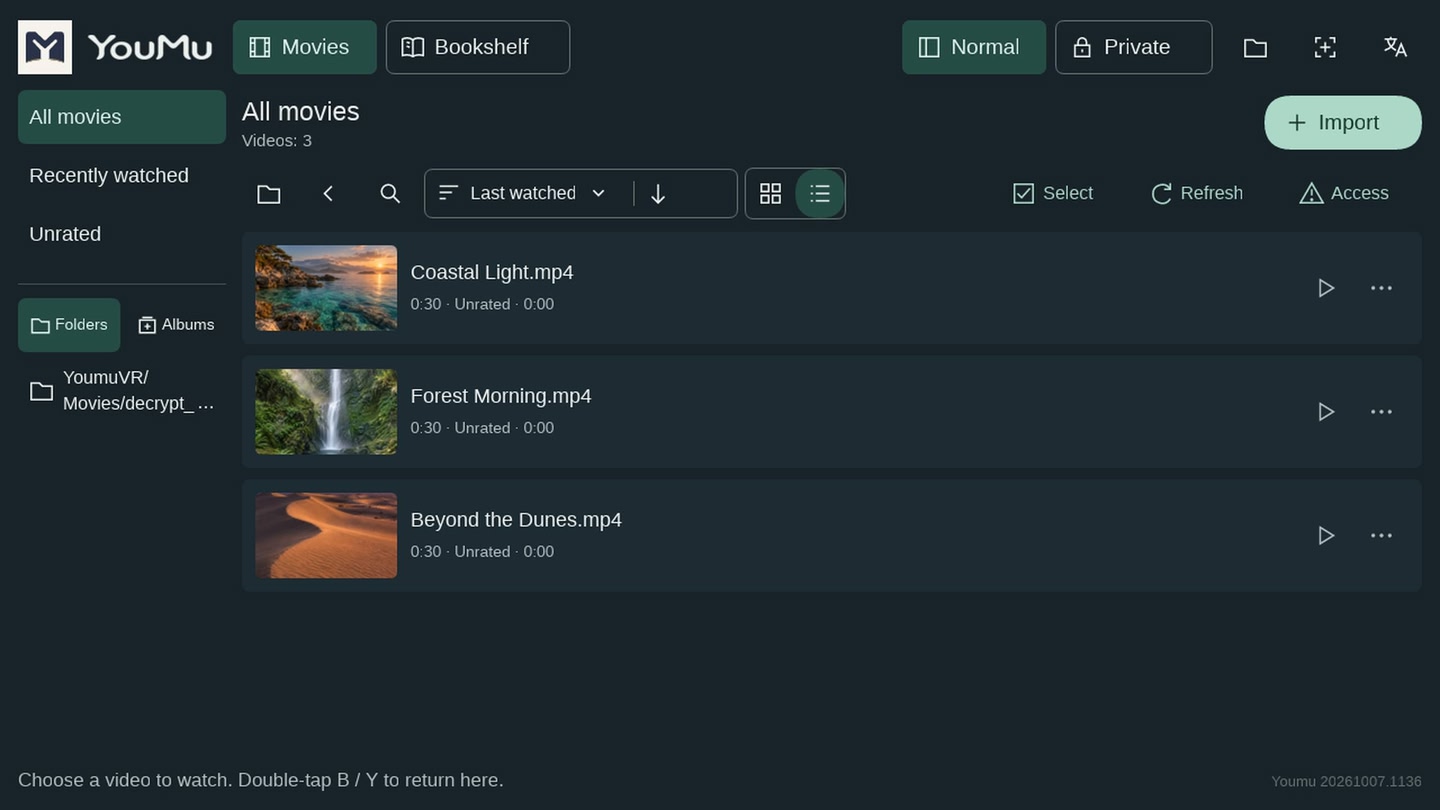The height and width of the screenshot is (810, 1440).
Task: Enable Normal mode
Action: [x=974, y=47]
